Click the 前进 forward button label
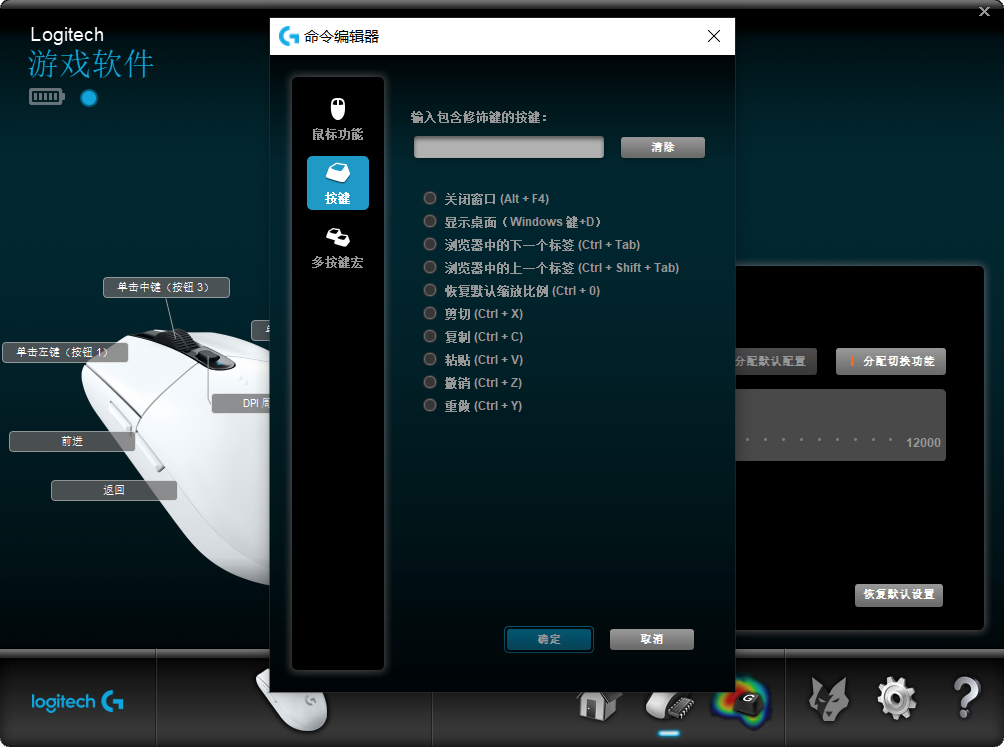Viewport: 1004px width, 747px height. (72, 441)
